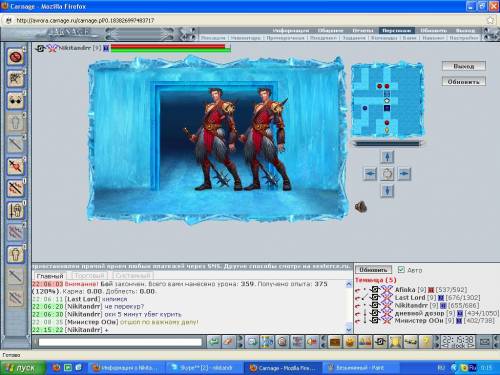This screenshot has width=500, height=375.
Task: Click Обновить button above player list
Action: click(x=373, y=270)
